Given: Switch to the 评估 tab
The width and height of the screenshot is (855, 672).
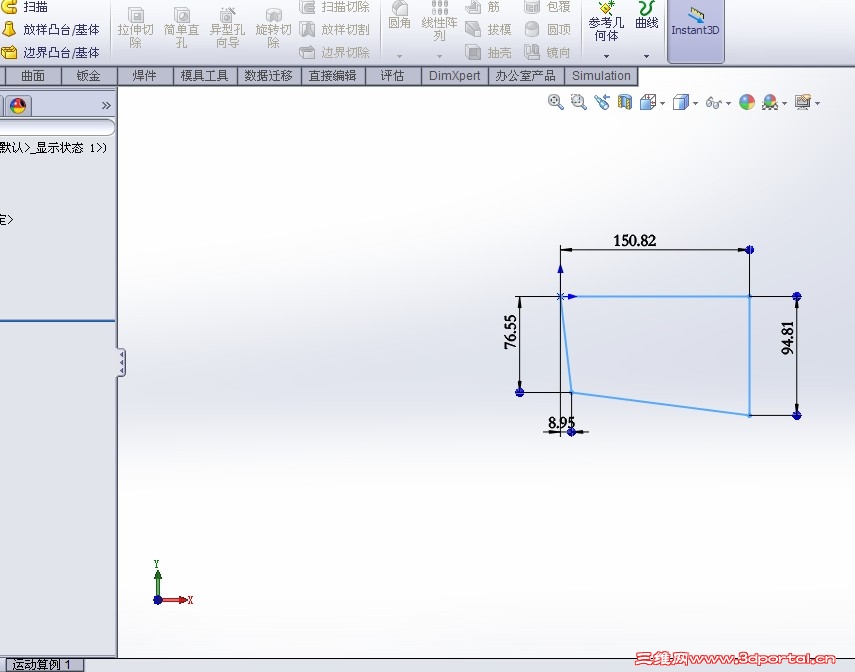Looking at the screenshot, I should (x=393, y=76).
